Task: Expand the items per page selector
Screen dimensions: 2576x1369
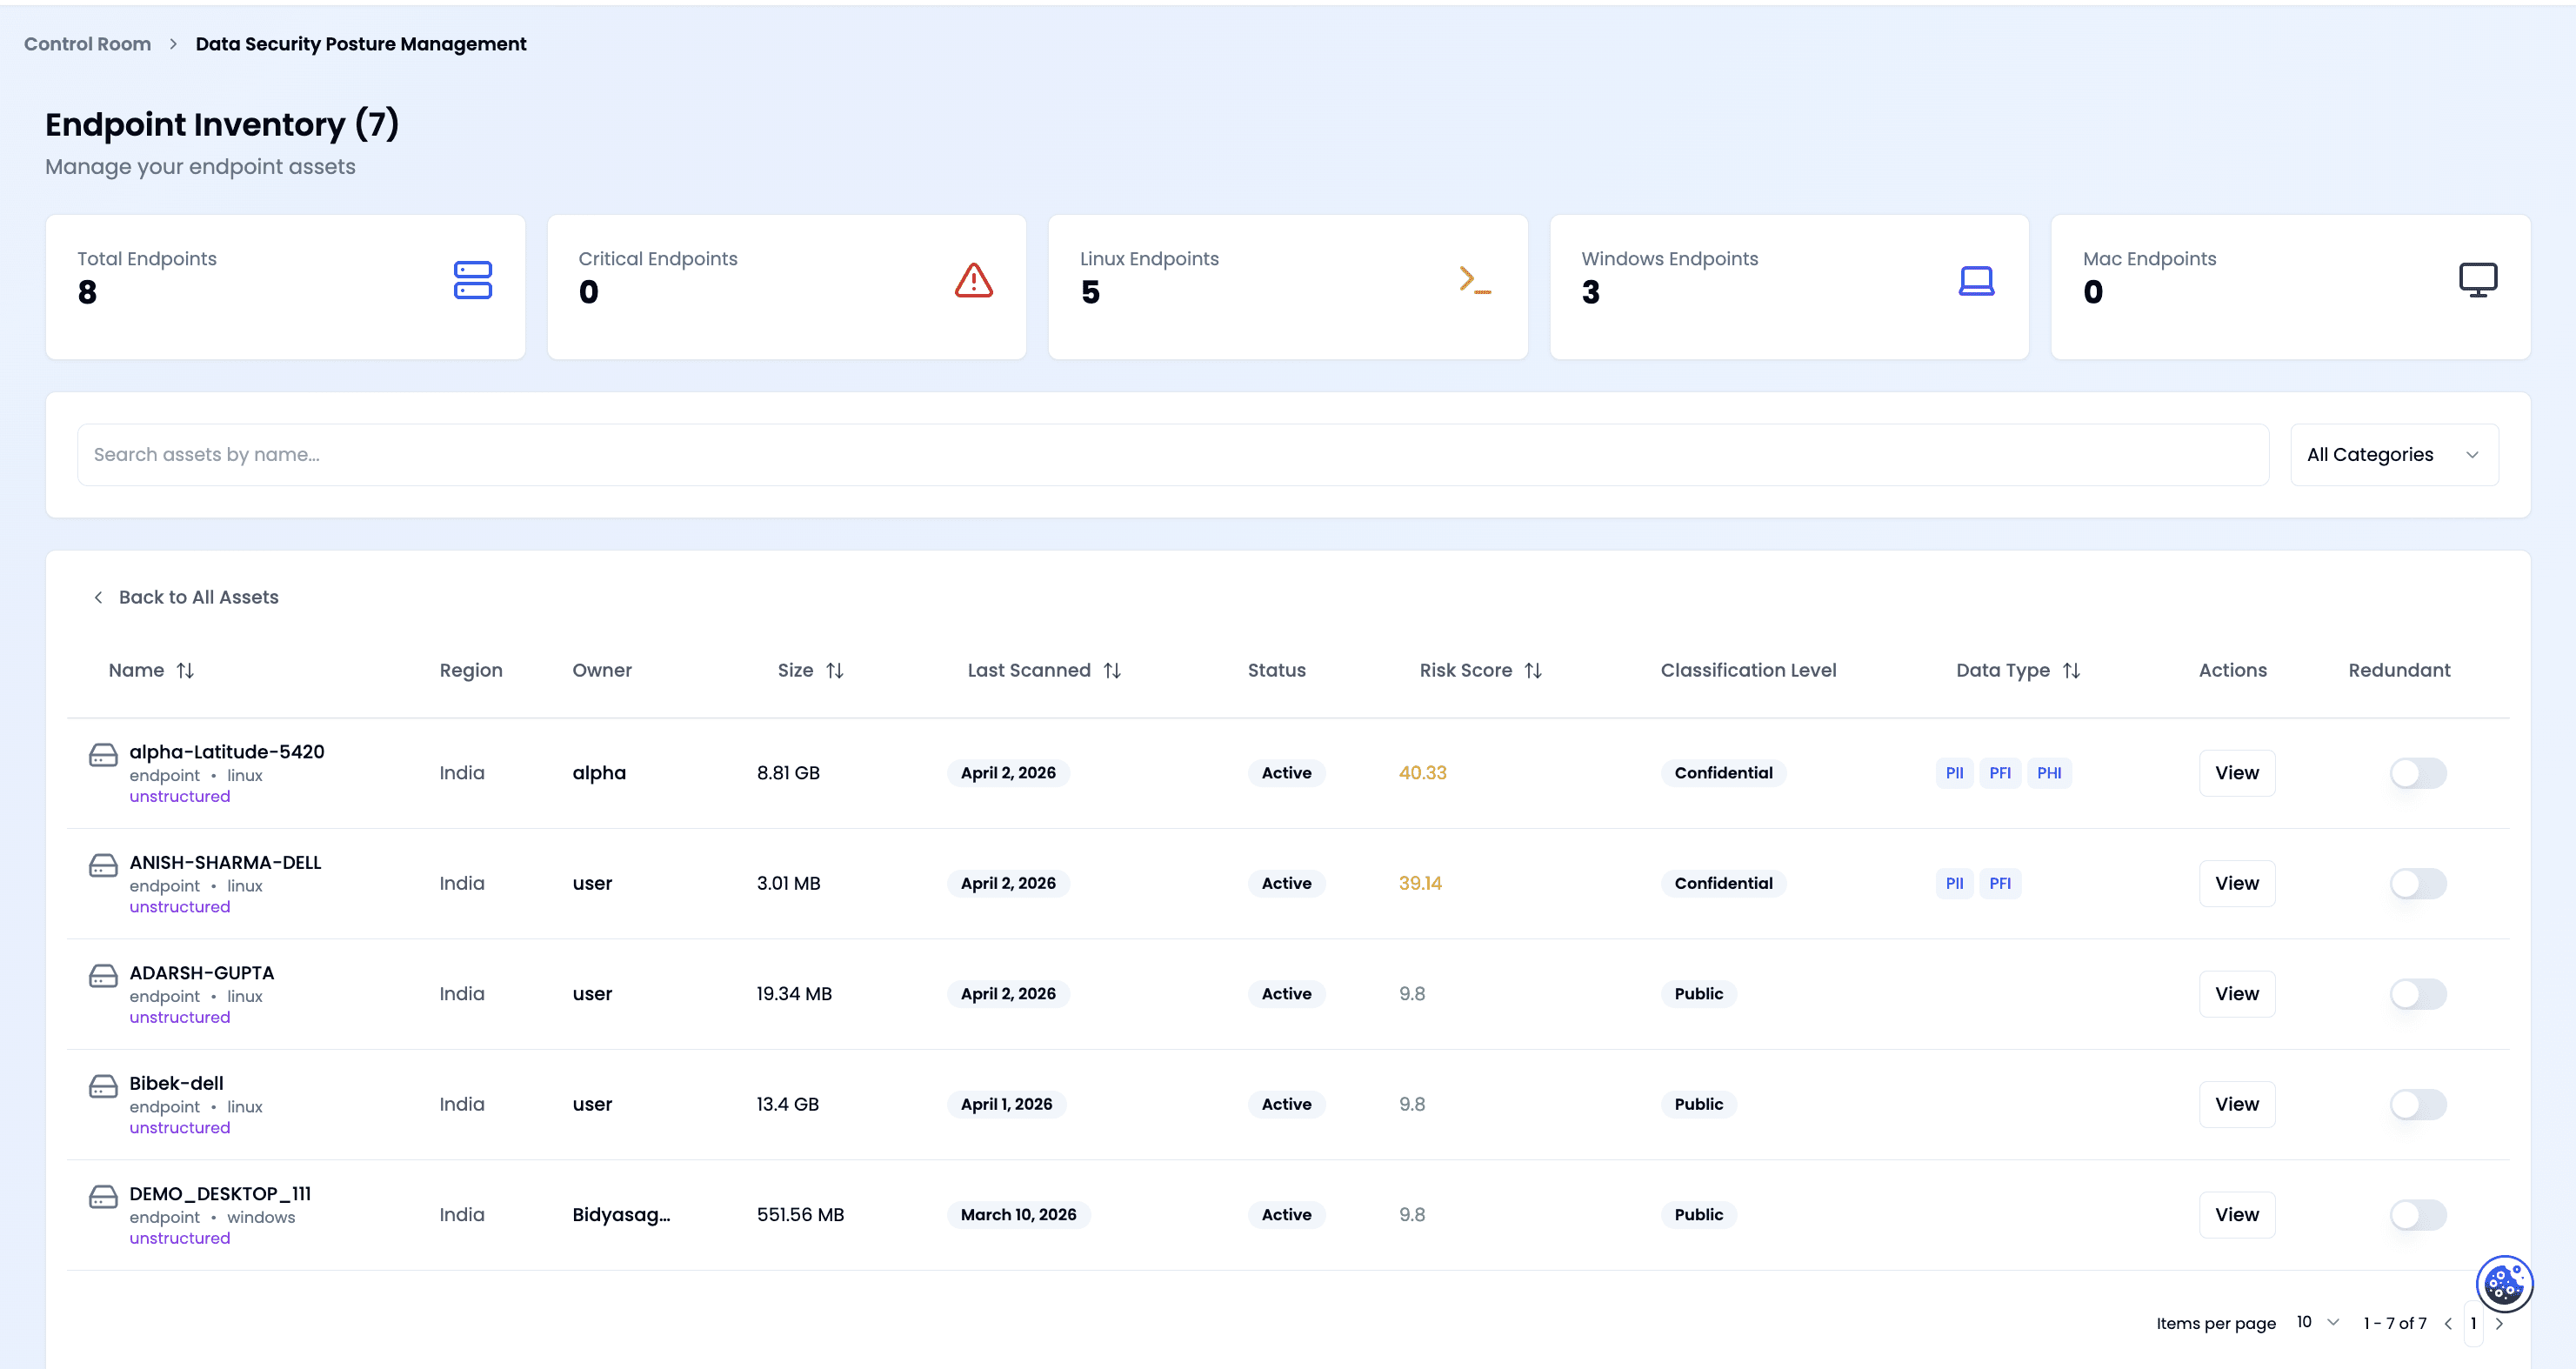Action: pyautogui.click(x=2317, y=1322)
